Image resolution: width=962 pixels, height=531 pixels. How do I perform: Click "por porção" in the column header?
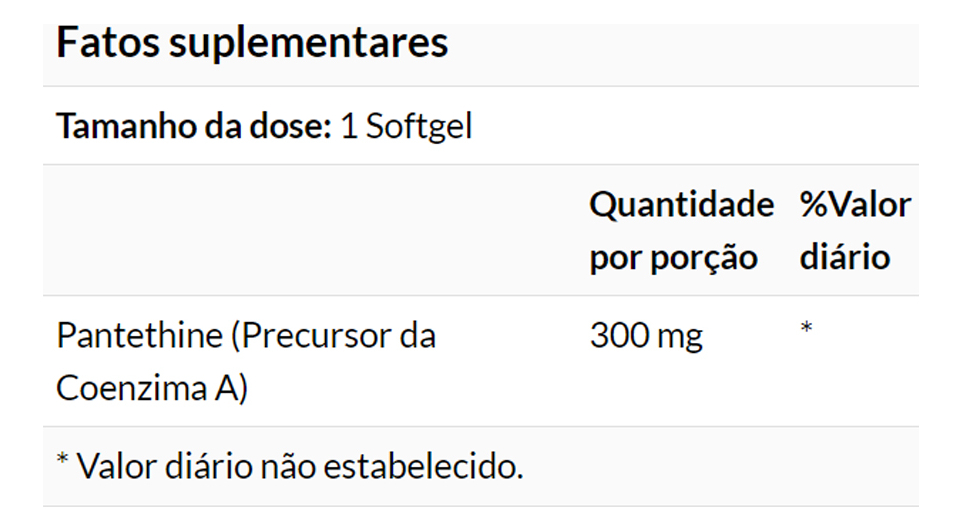pyautogui.click(x=673, y=257)
